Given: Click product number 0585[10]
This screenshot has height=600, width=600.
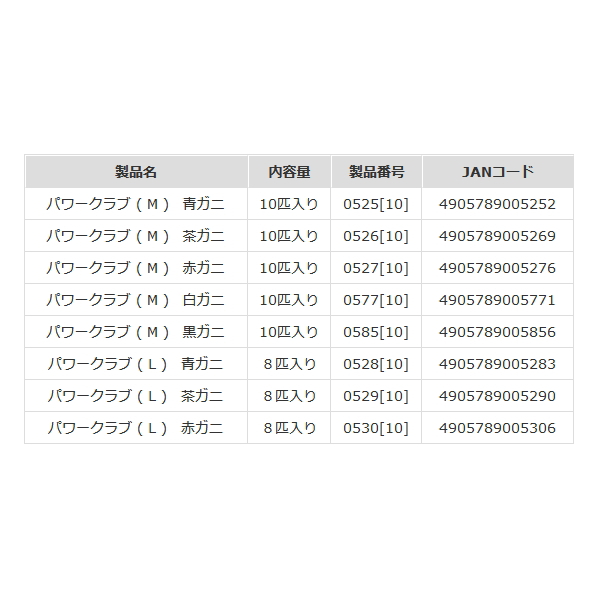Looking at the screenshot, I should click(x=376, y=332).
